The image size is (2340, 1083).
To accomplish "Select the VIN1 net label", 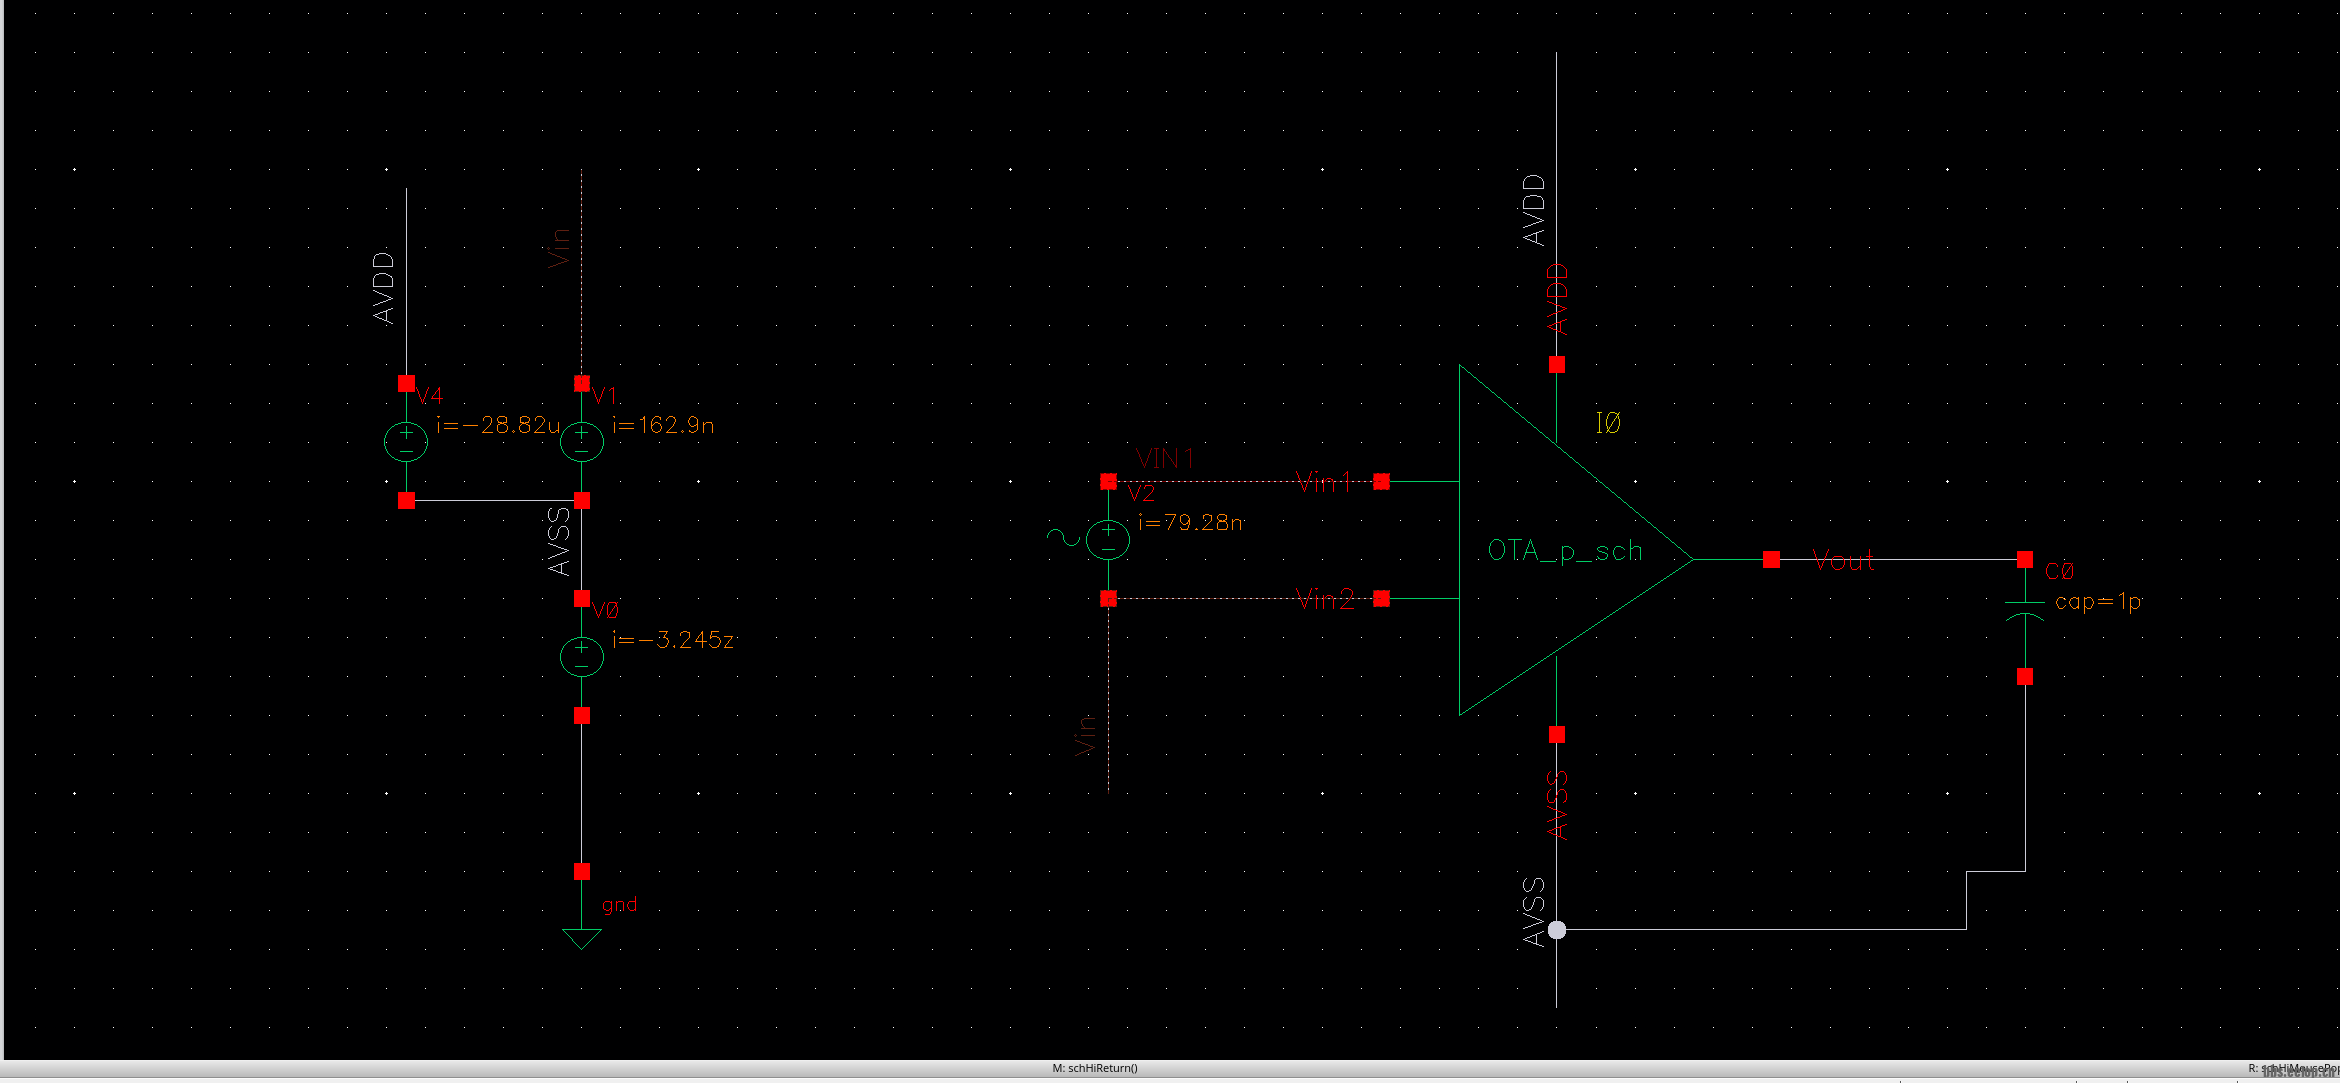I will (1165, 458).
